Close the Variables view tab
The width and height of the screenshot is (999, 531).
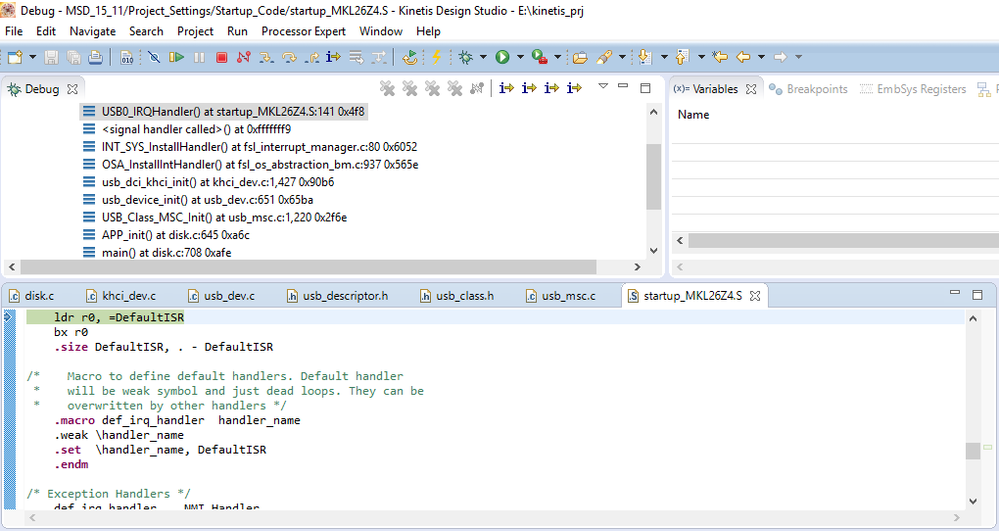[x=752, y=89]
